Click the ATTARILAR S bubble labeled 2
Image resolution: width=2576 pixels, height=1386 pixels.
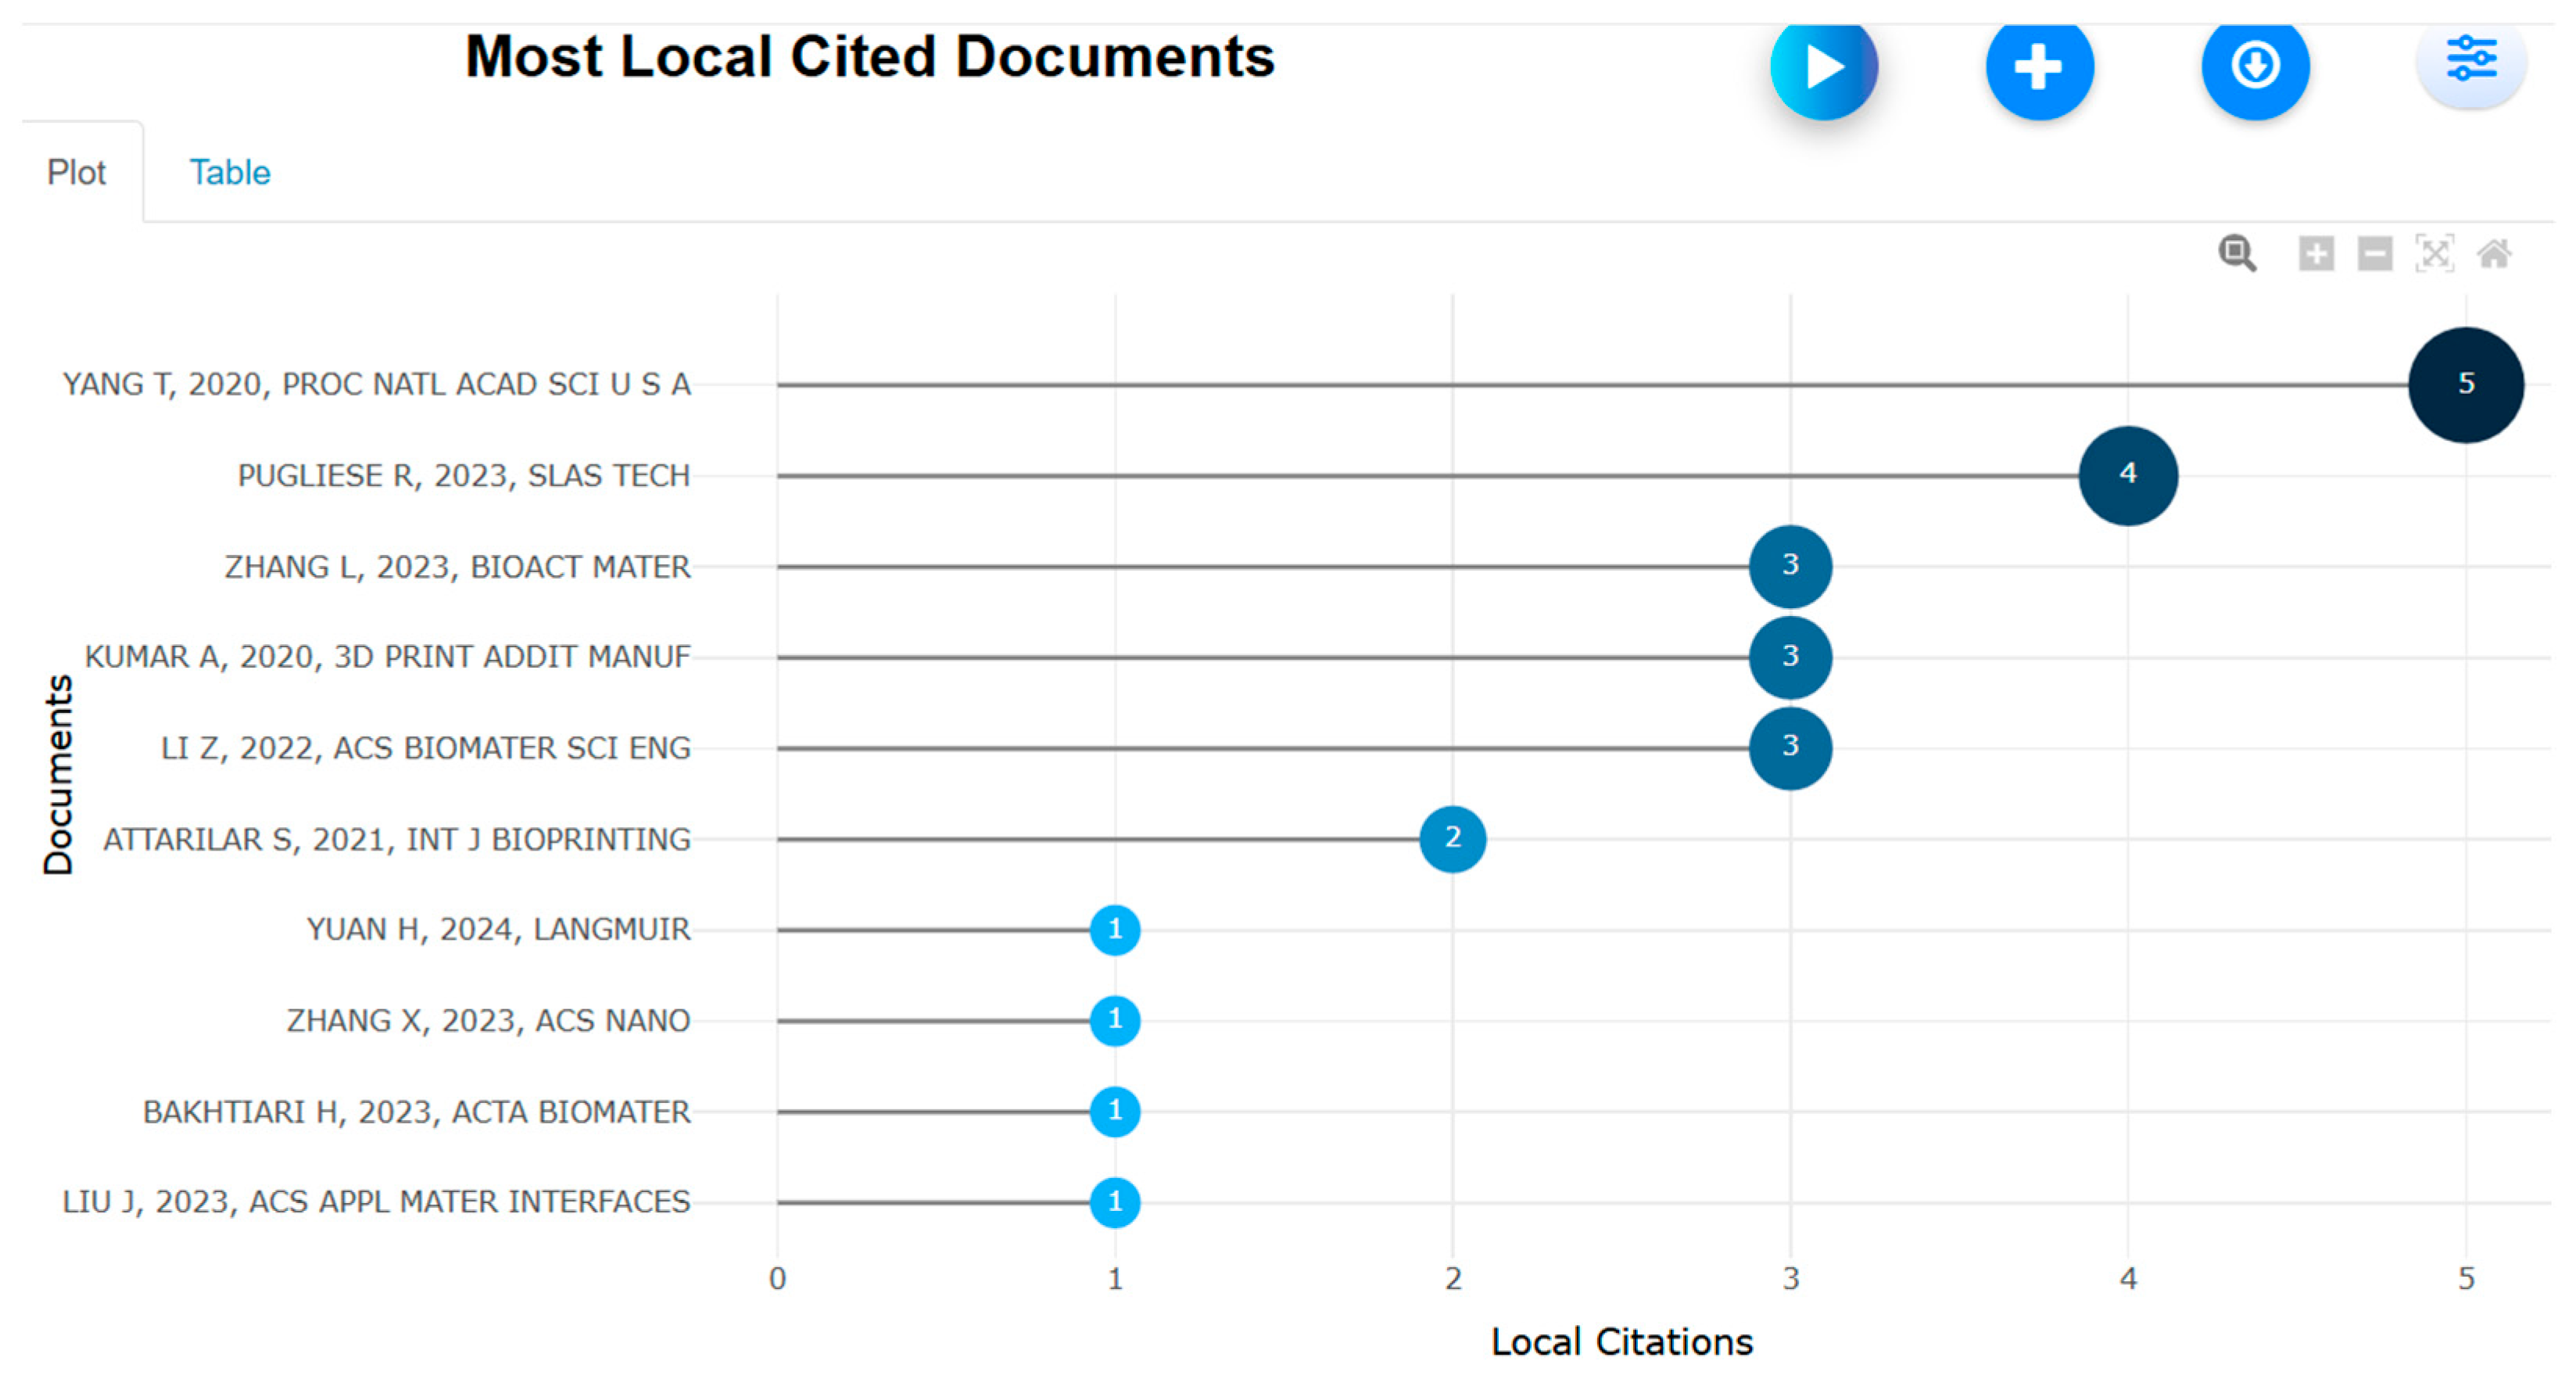tap(1452, 838)
